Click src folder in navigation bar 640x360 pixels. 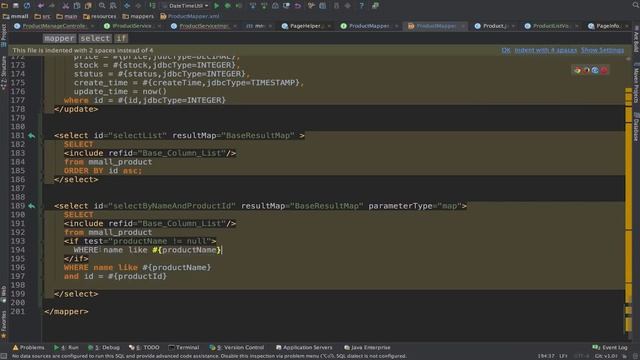[42, 16]
